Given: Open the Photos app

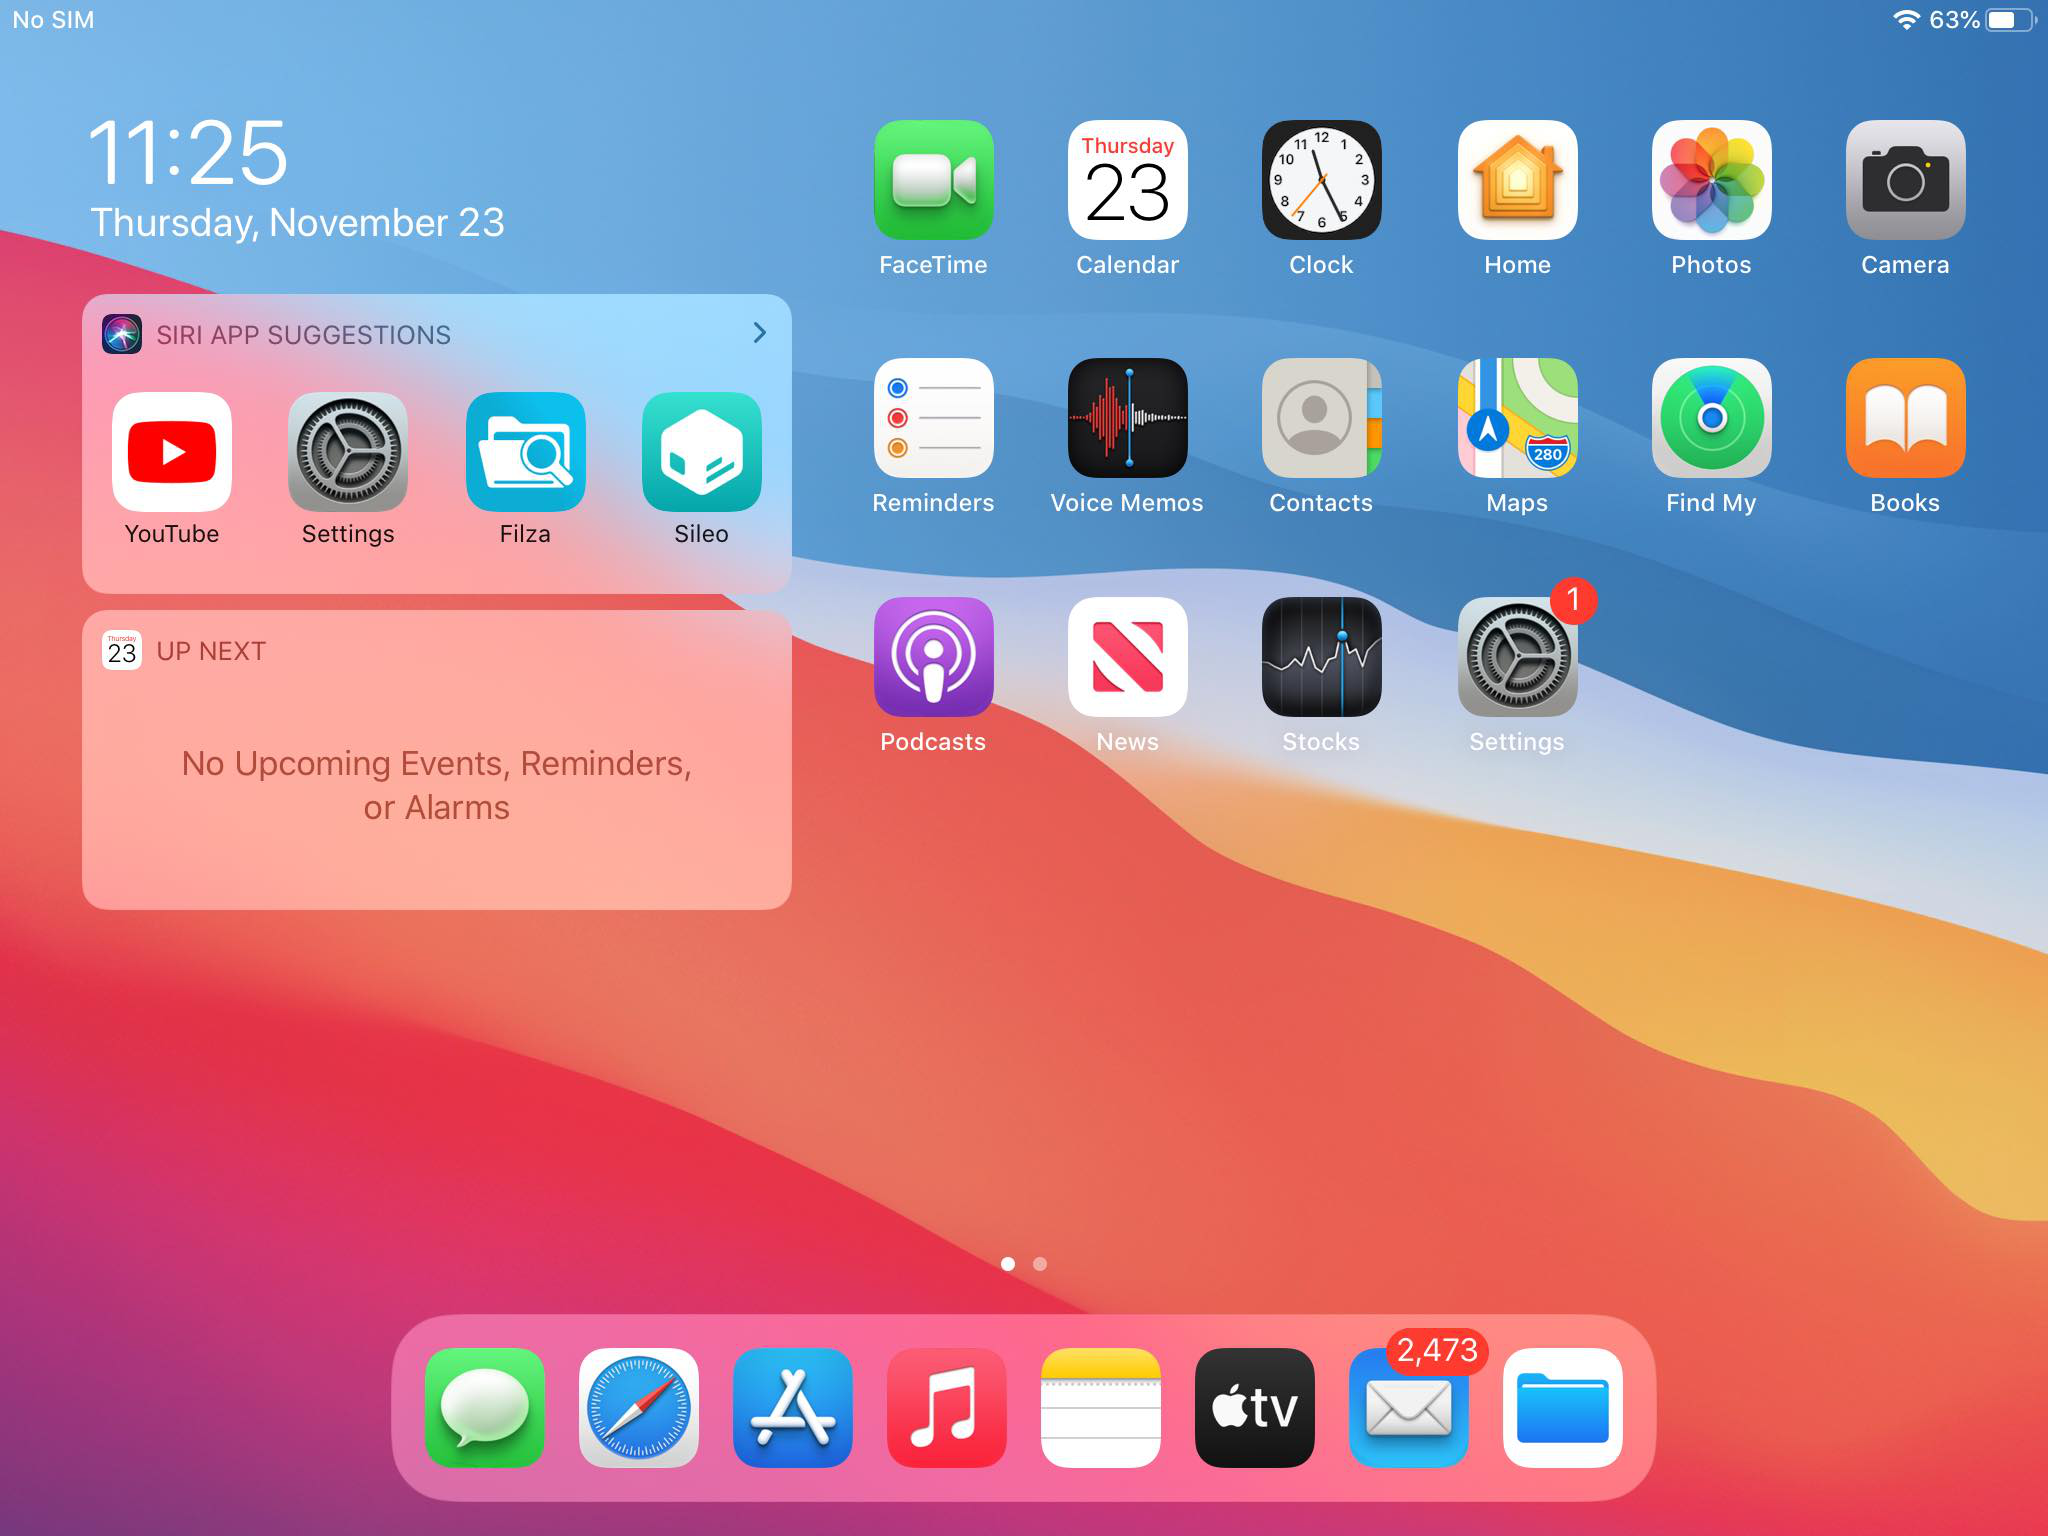Looking at the screenshot, I should 1711,180.
